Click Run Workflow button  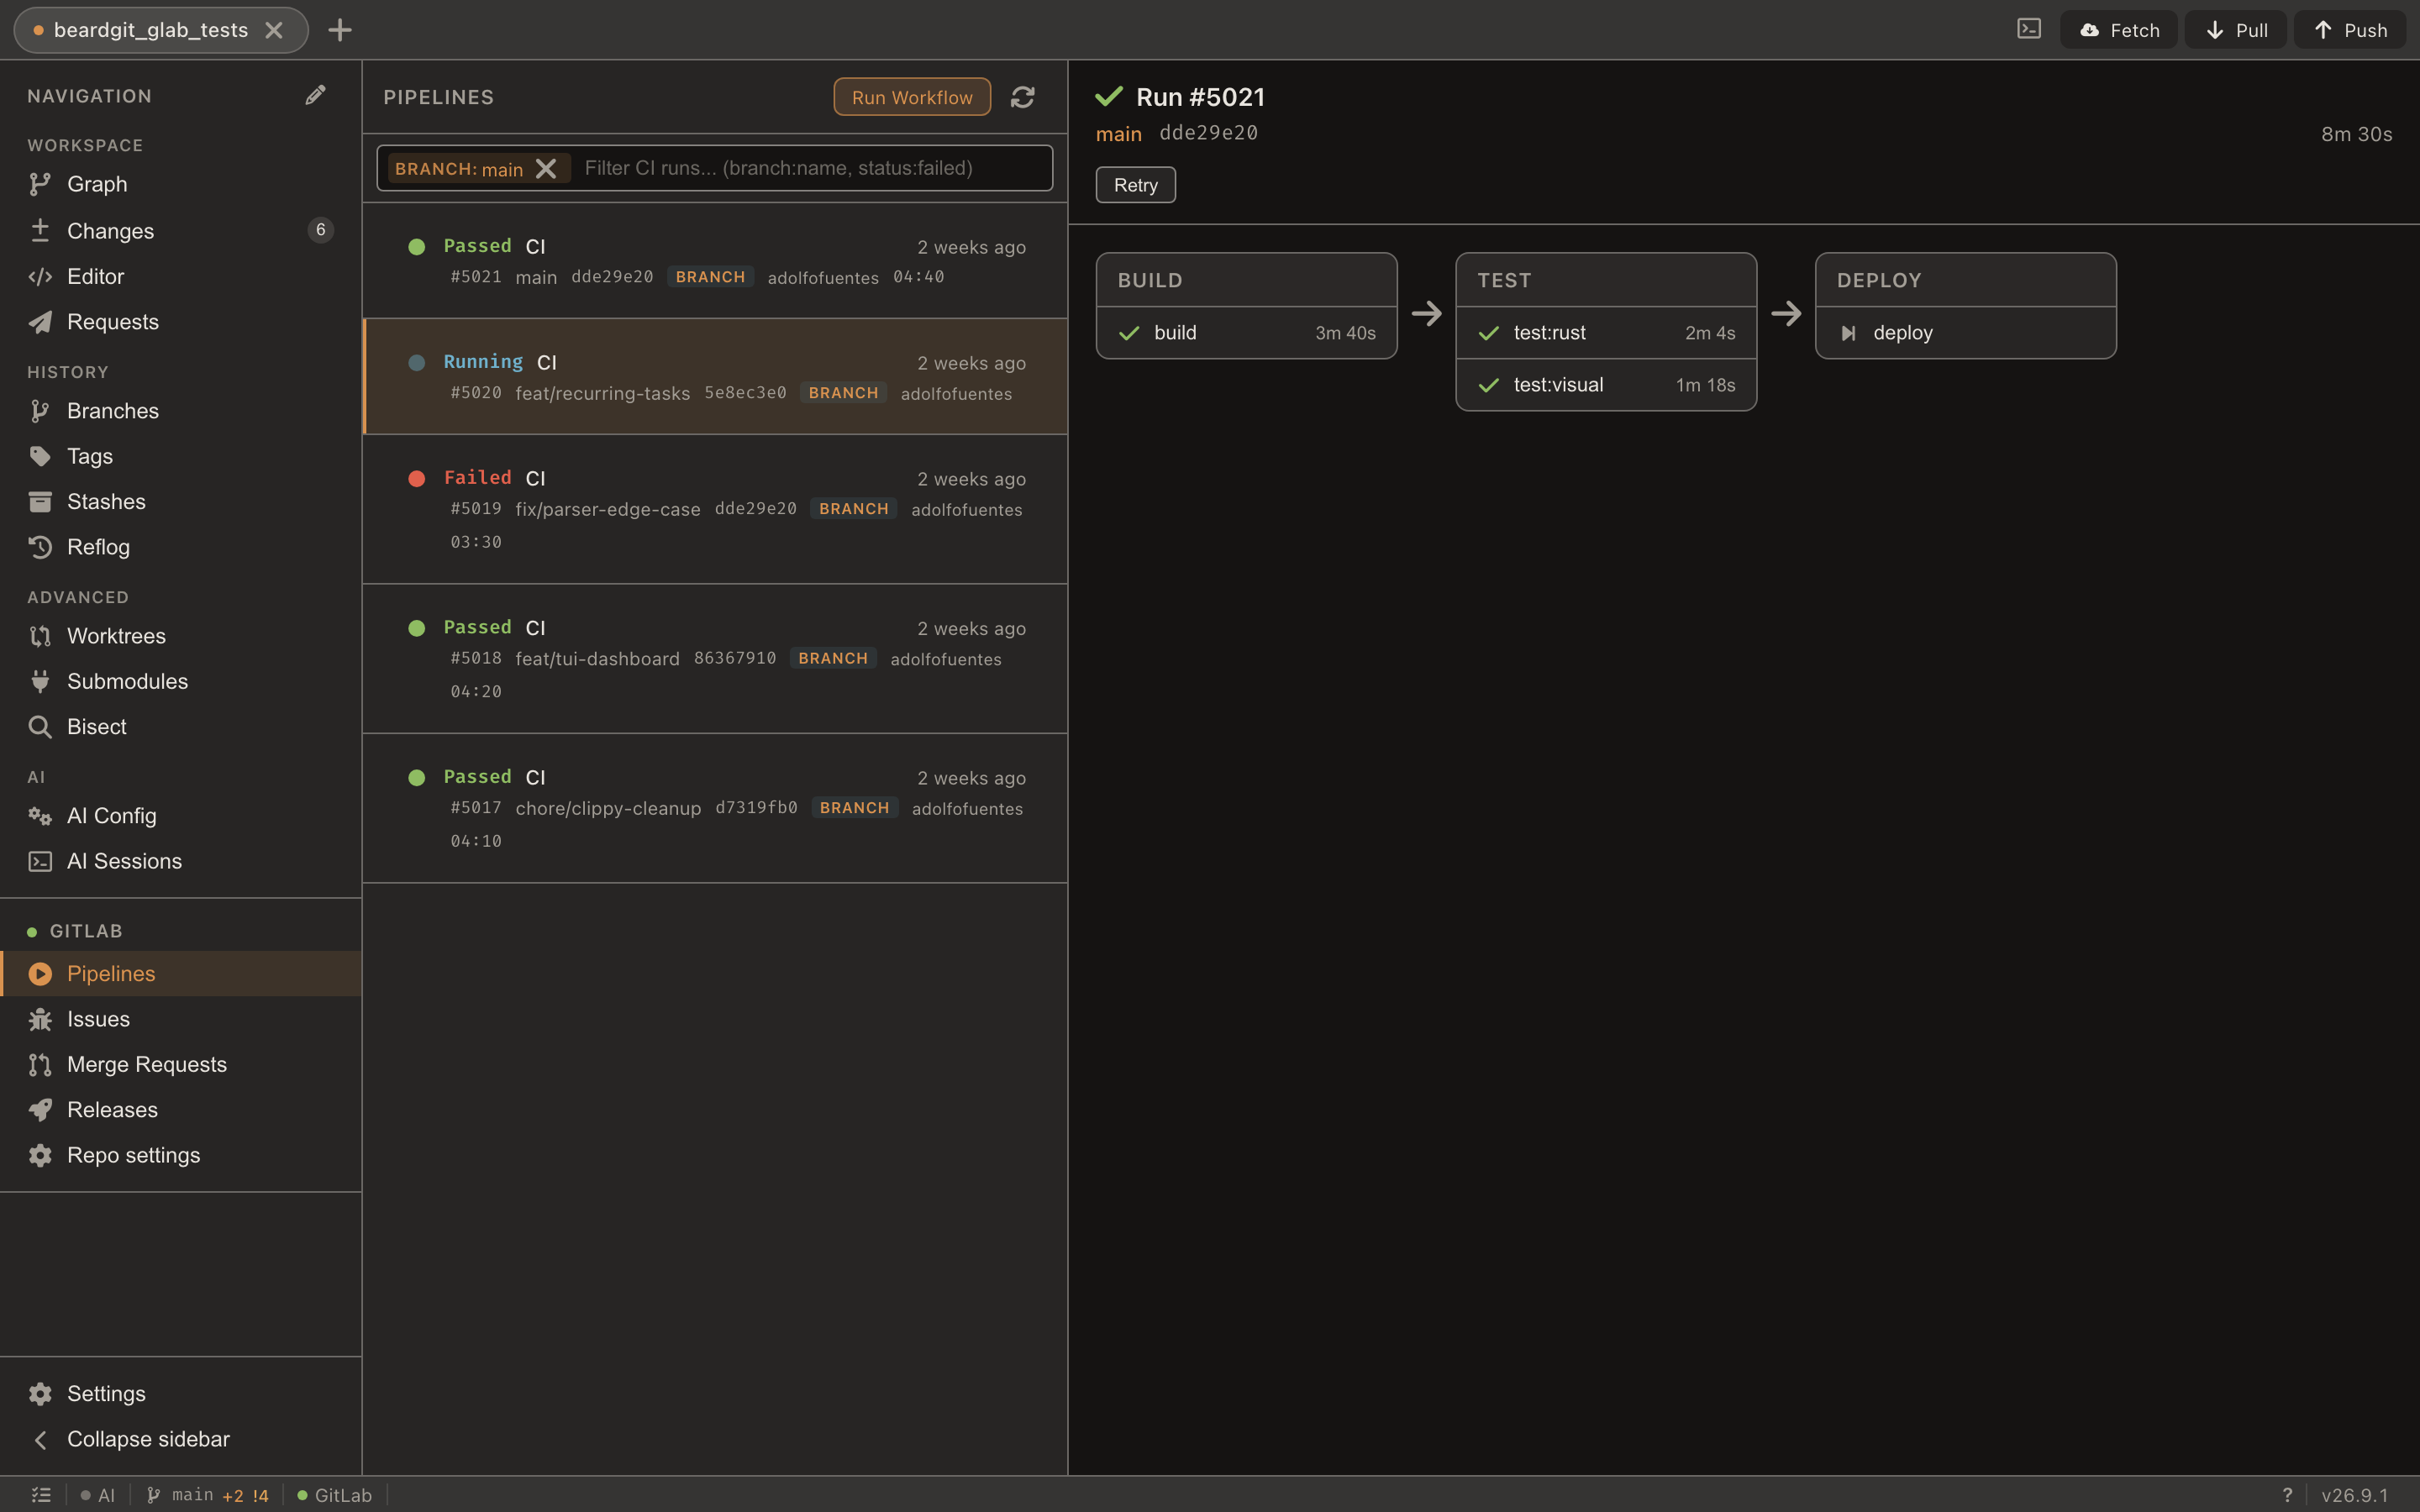912,97
